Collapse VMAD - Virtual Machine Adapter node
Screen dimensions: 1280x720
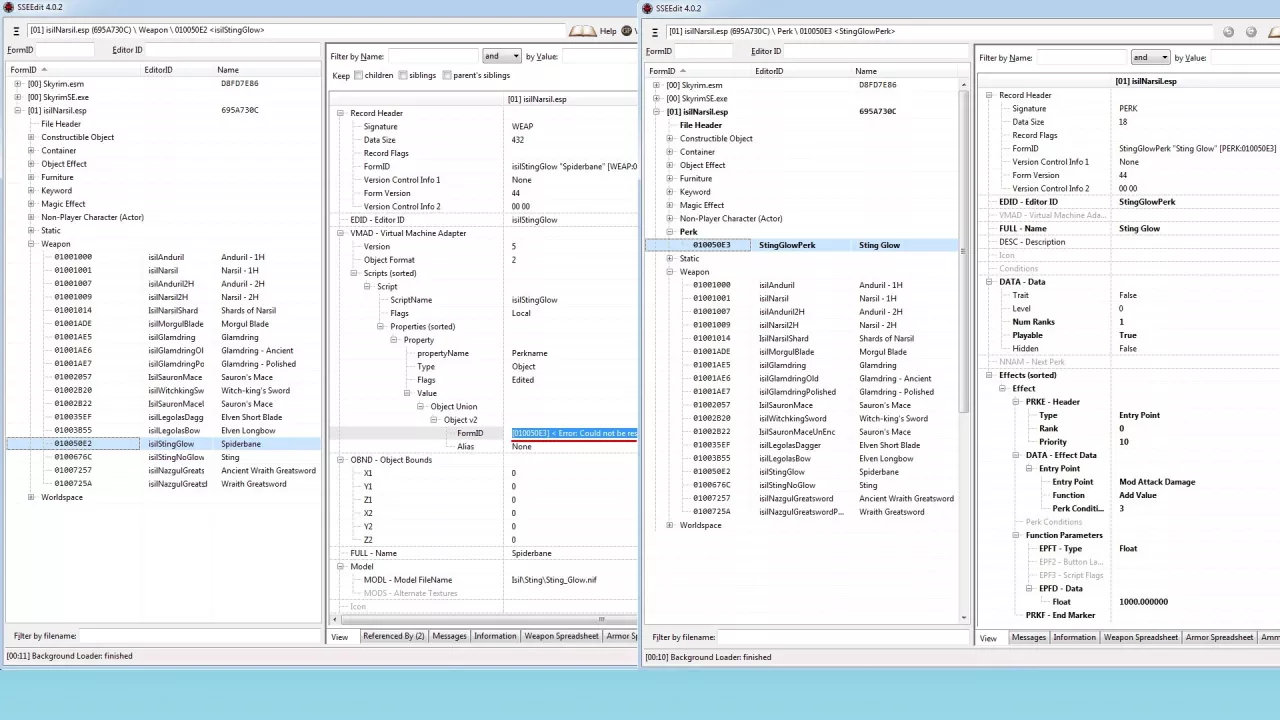pyautogui.click(x=340, y=233)
